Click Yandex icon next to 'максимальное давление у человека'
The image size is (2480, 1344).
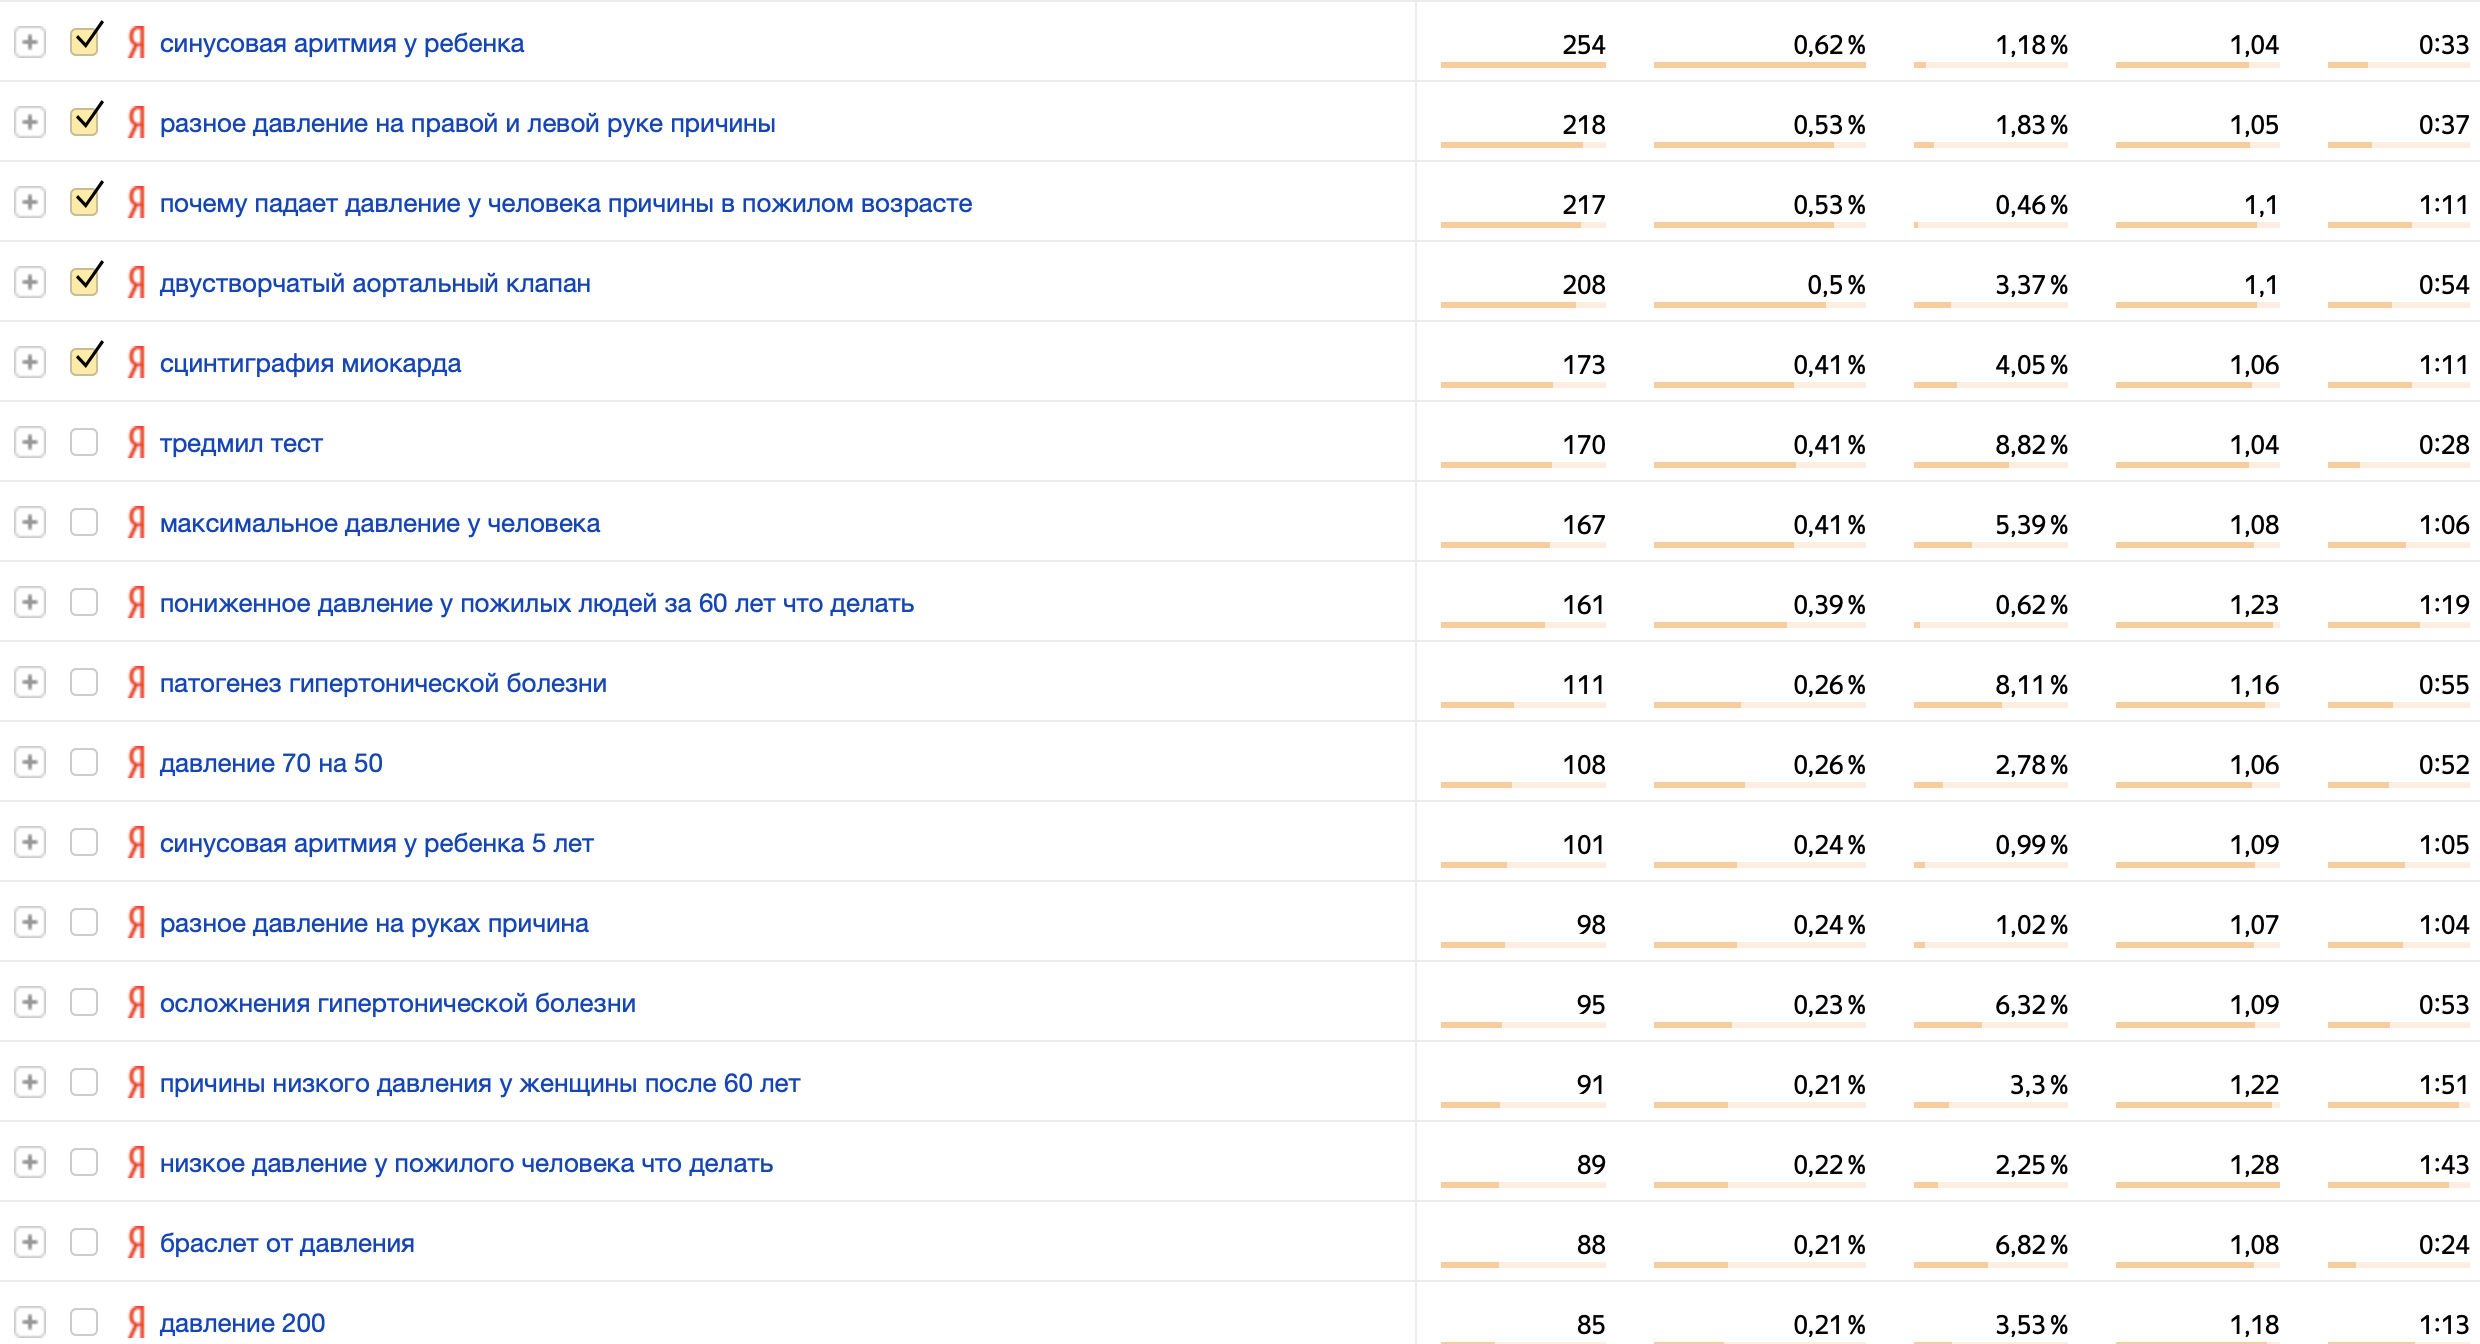[137, 522]
